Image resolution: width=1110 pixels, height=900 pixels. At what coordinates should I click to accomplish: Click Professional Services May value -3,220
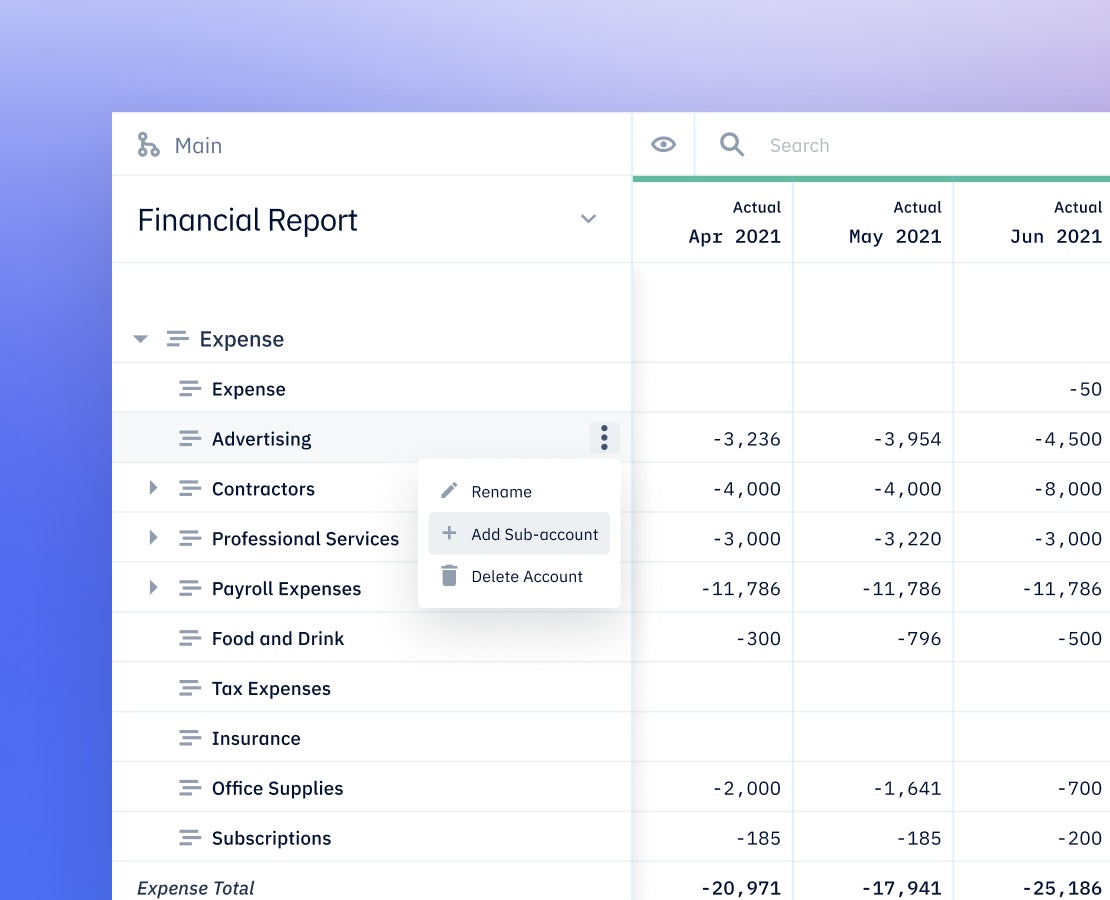tap(907, 539)
